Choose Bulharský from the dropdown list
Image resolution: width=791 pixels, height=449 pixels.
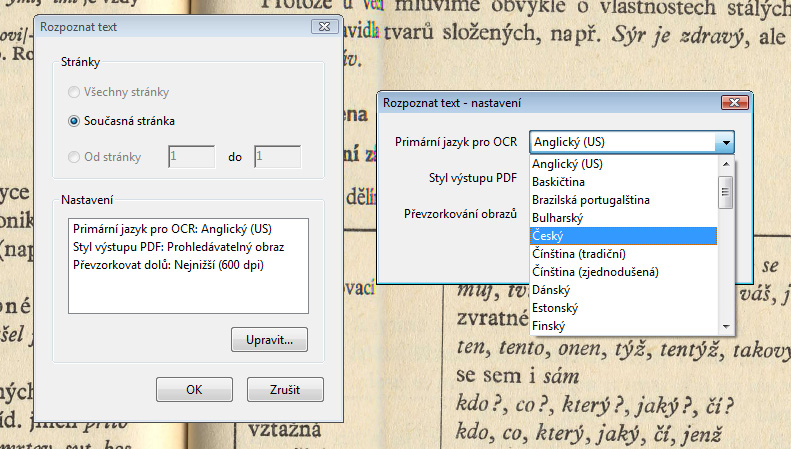(623, 218)
